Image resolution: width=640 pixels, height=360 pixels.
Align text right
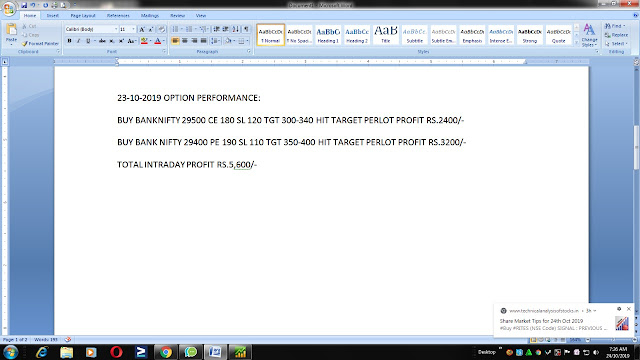(x=194, y=41)
